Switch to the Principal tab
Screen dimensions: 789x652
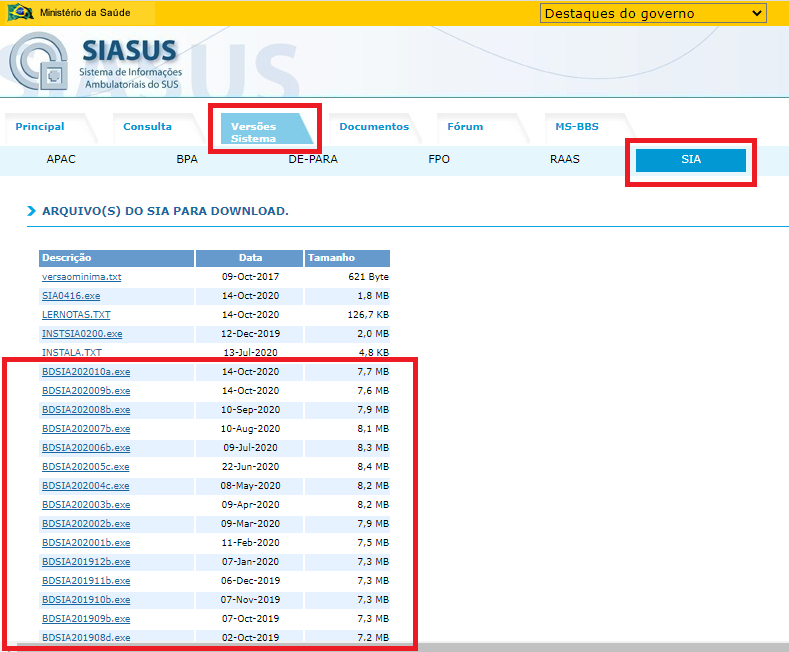[x=40, y=127]
